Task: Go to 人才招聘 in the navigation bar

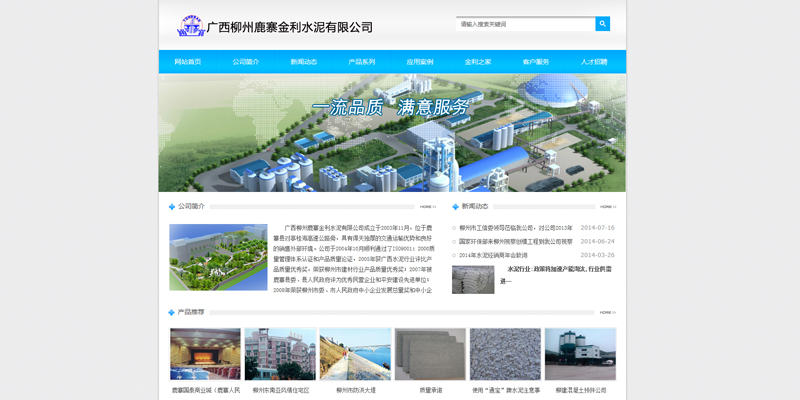Action: [x=594, y=62]
